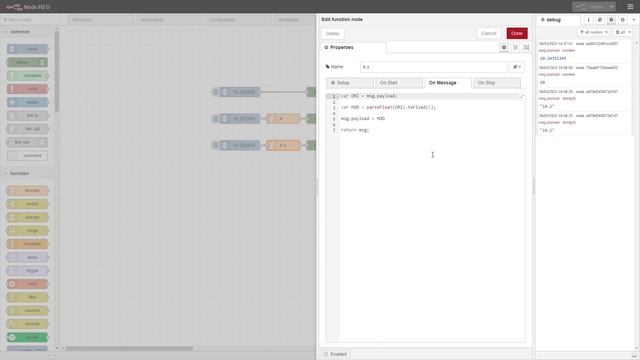
Task: Focus the filter nodes search field
Action: pyautogui.click(x=31, y=20)
